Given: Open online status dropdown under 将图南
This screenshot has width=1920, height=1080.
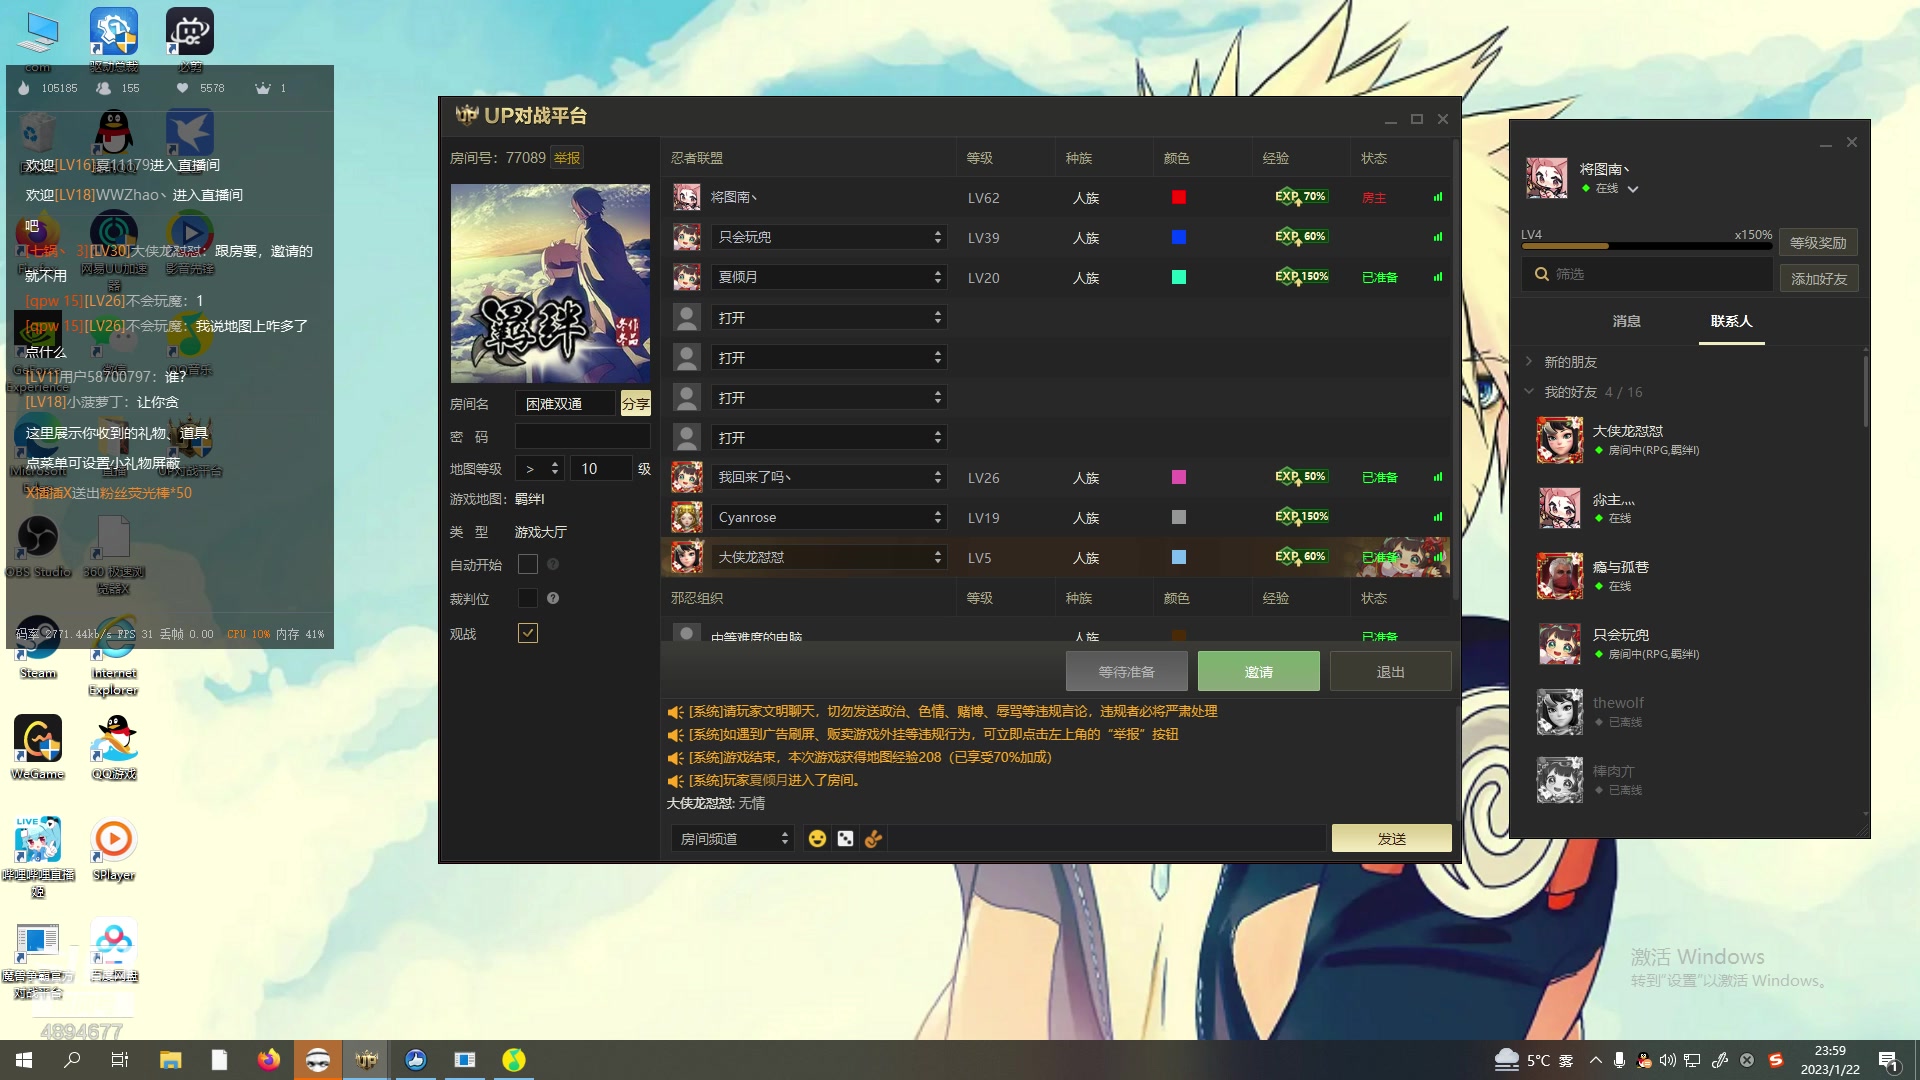Looking at the screenshot, I should coord(1633,189).
